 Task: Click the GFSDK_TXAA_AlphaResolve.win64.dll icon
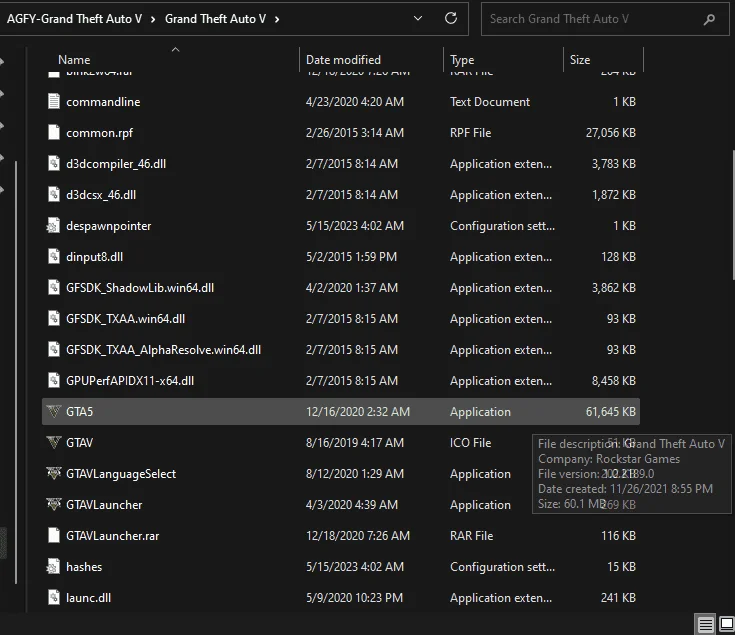[x=54, y=349]
